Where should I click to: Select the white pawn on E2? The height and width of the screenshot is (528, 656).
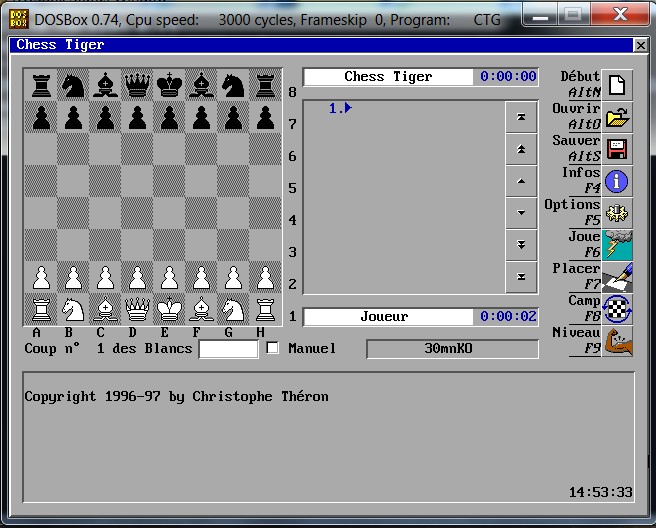point(169,277)
